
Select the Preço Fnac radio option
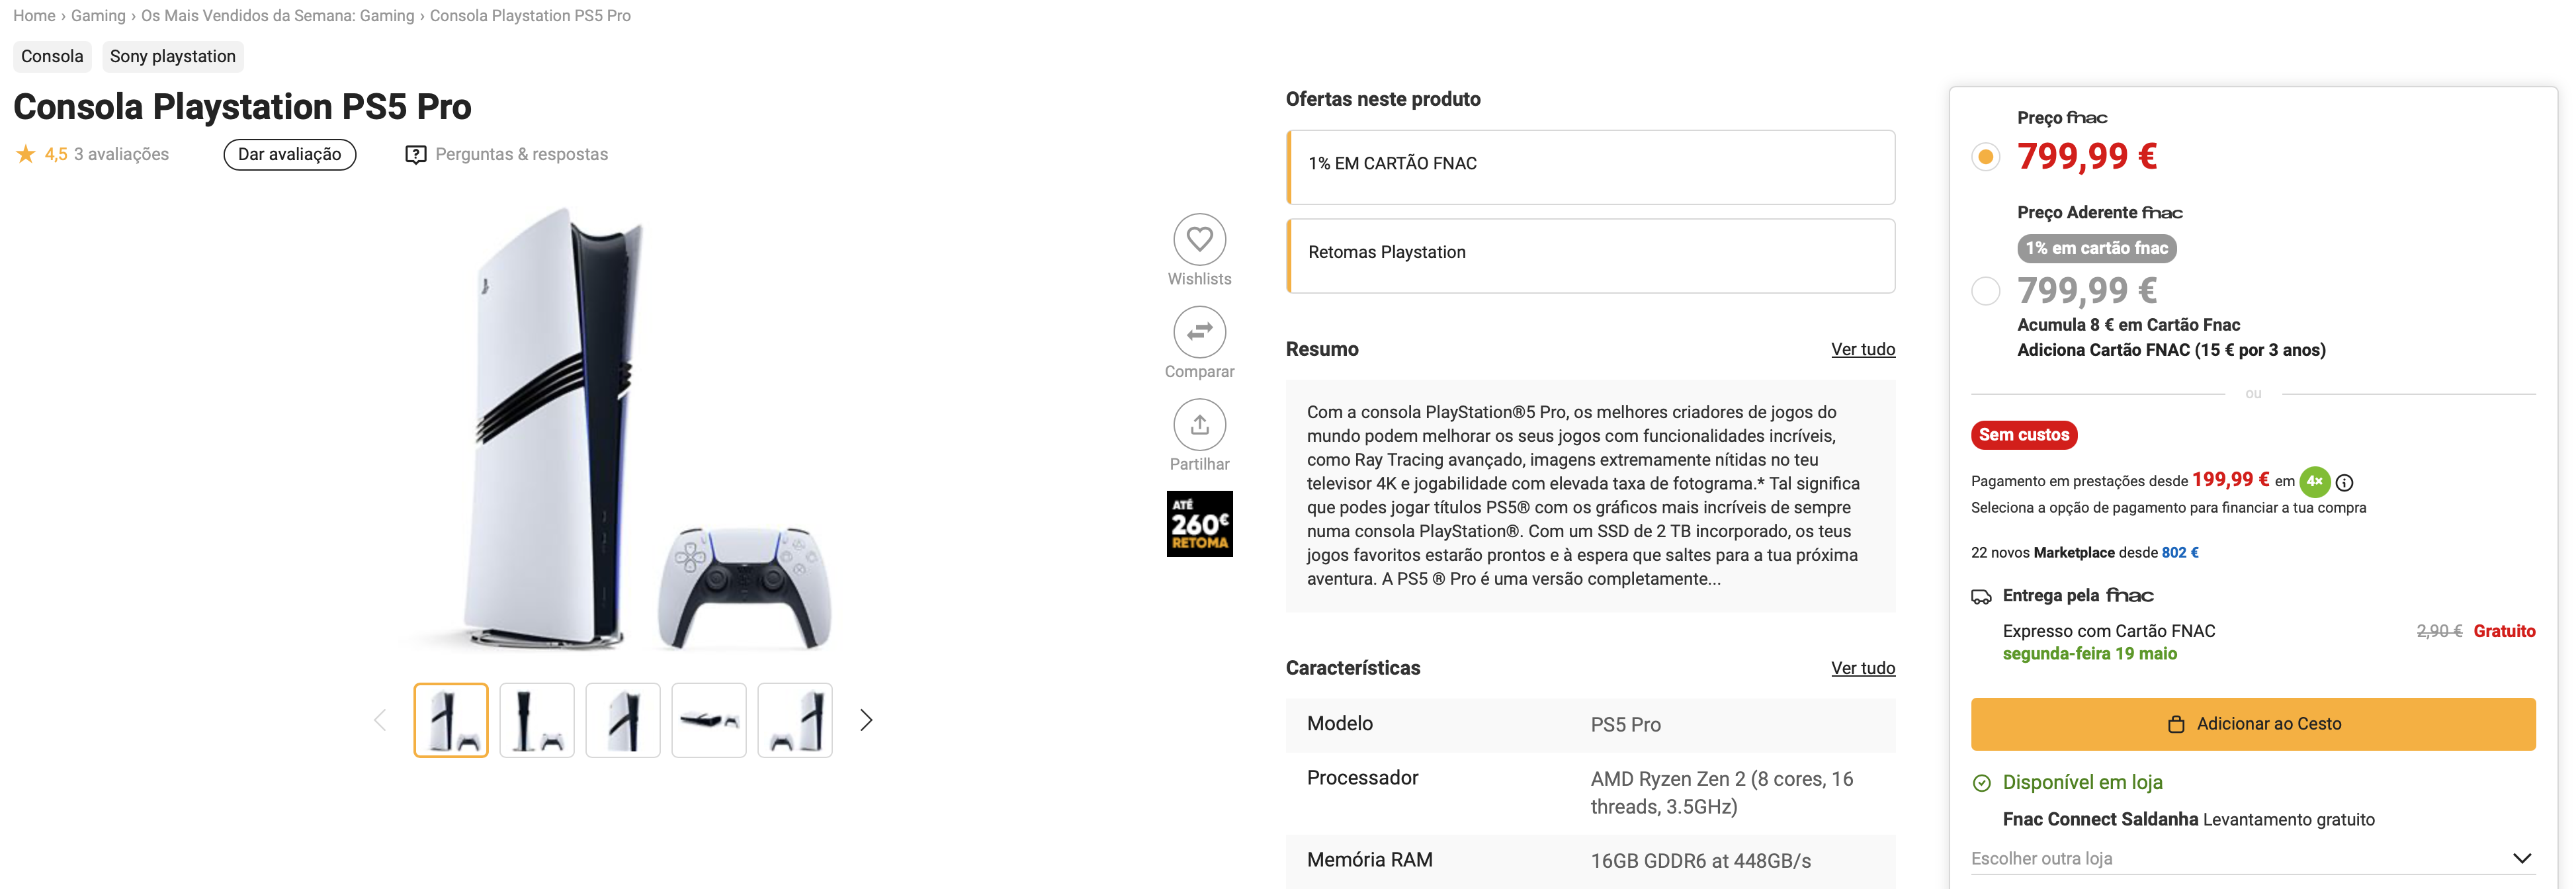pos(1985,157)
